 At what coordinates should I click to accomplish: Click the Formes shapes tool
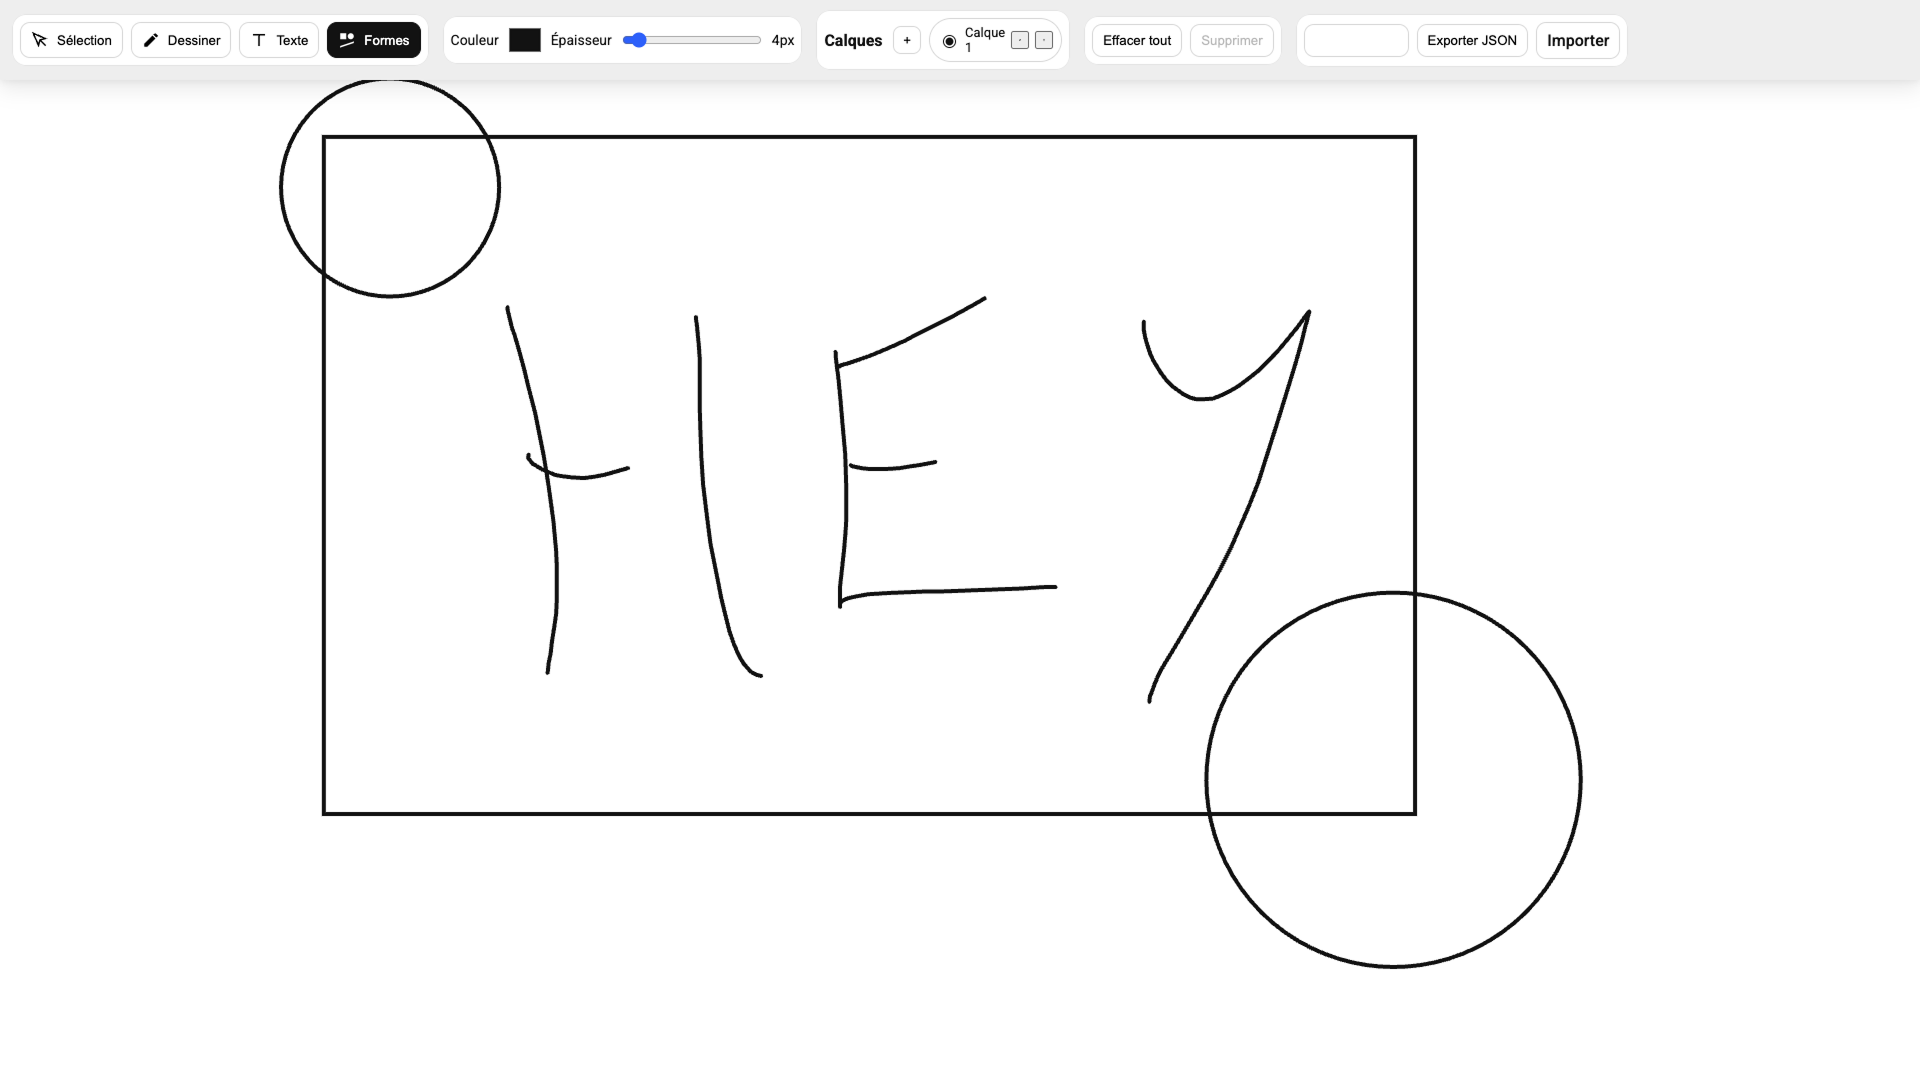374,40
